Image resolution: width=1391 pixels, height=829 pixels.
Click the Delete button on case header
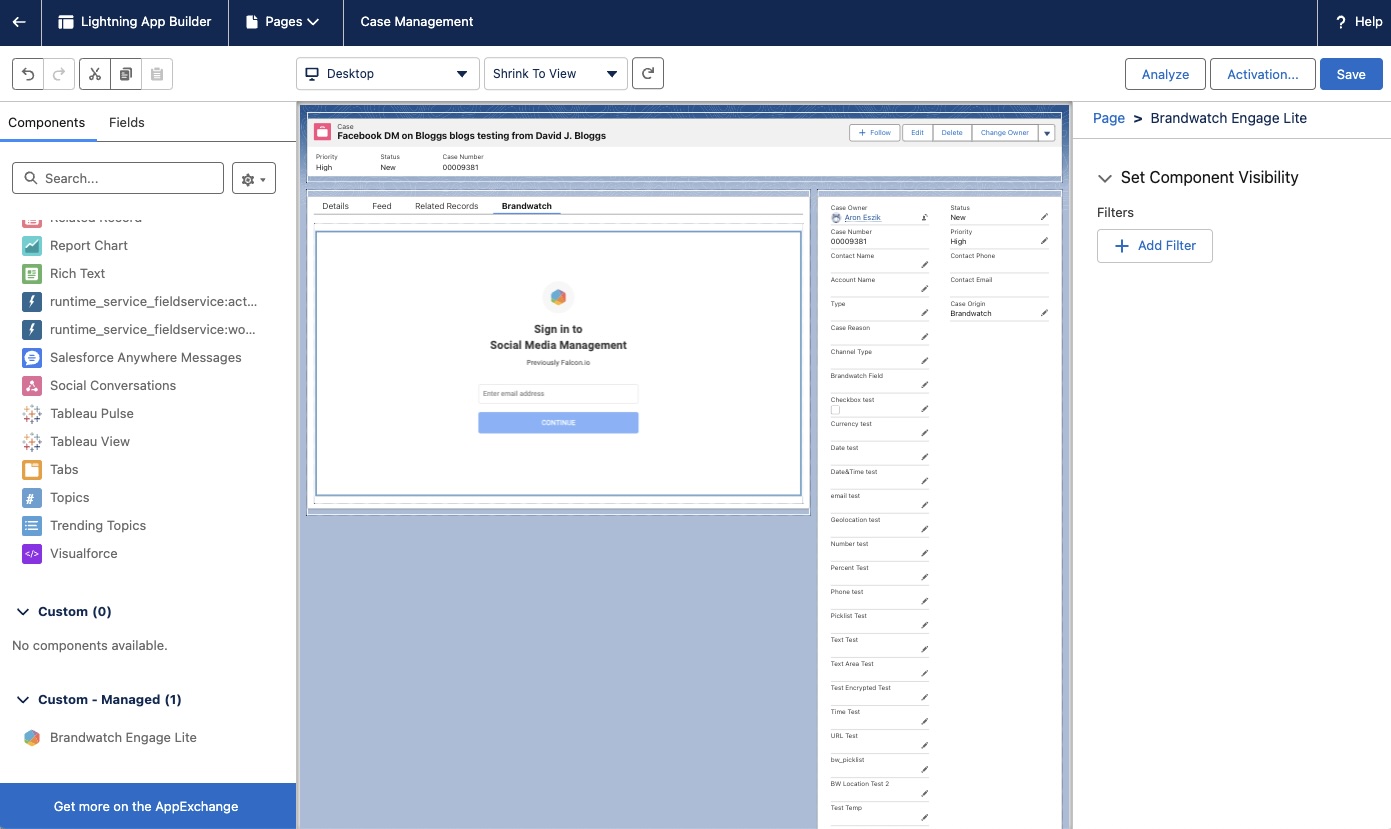click(952, 133)
